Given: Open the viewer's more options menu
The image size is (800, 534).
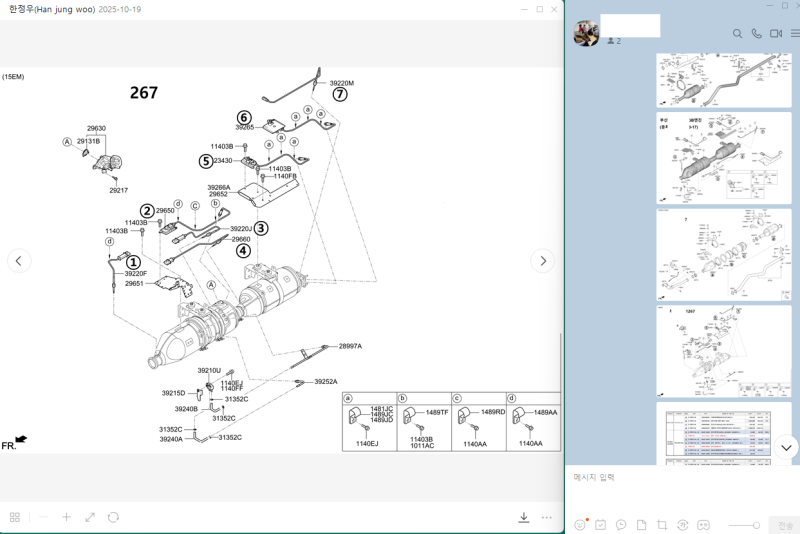Looking at the screenshot, I should point(546,517).
